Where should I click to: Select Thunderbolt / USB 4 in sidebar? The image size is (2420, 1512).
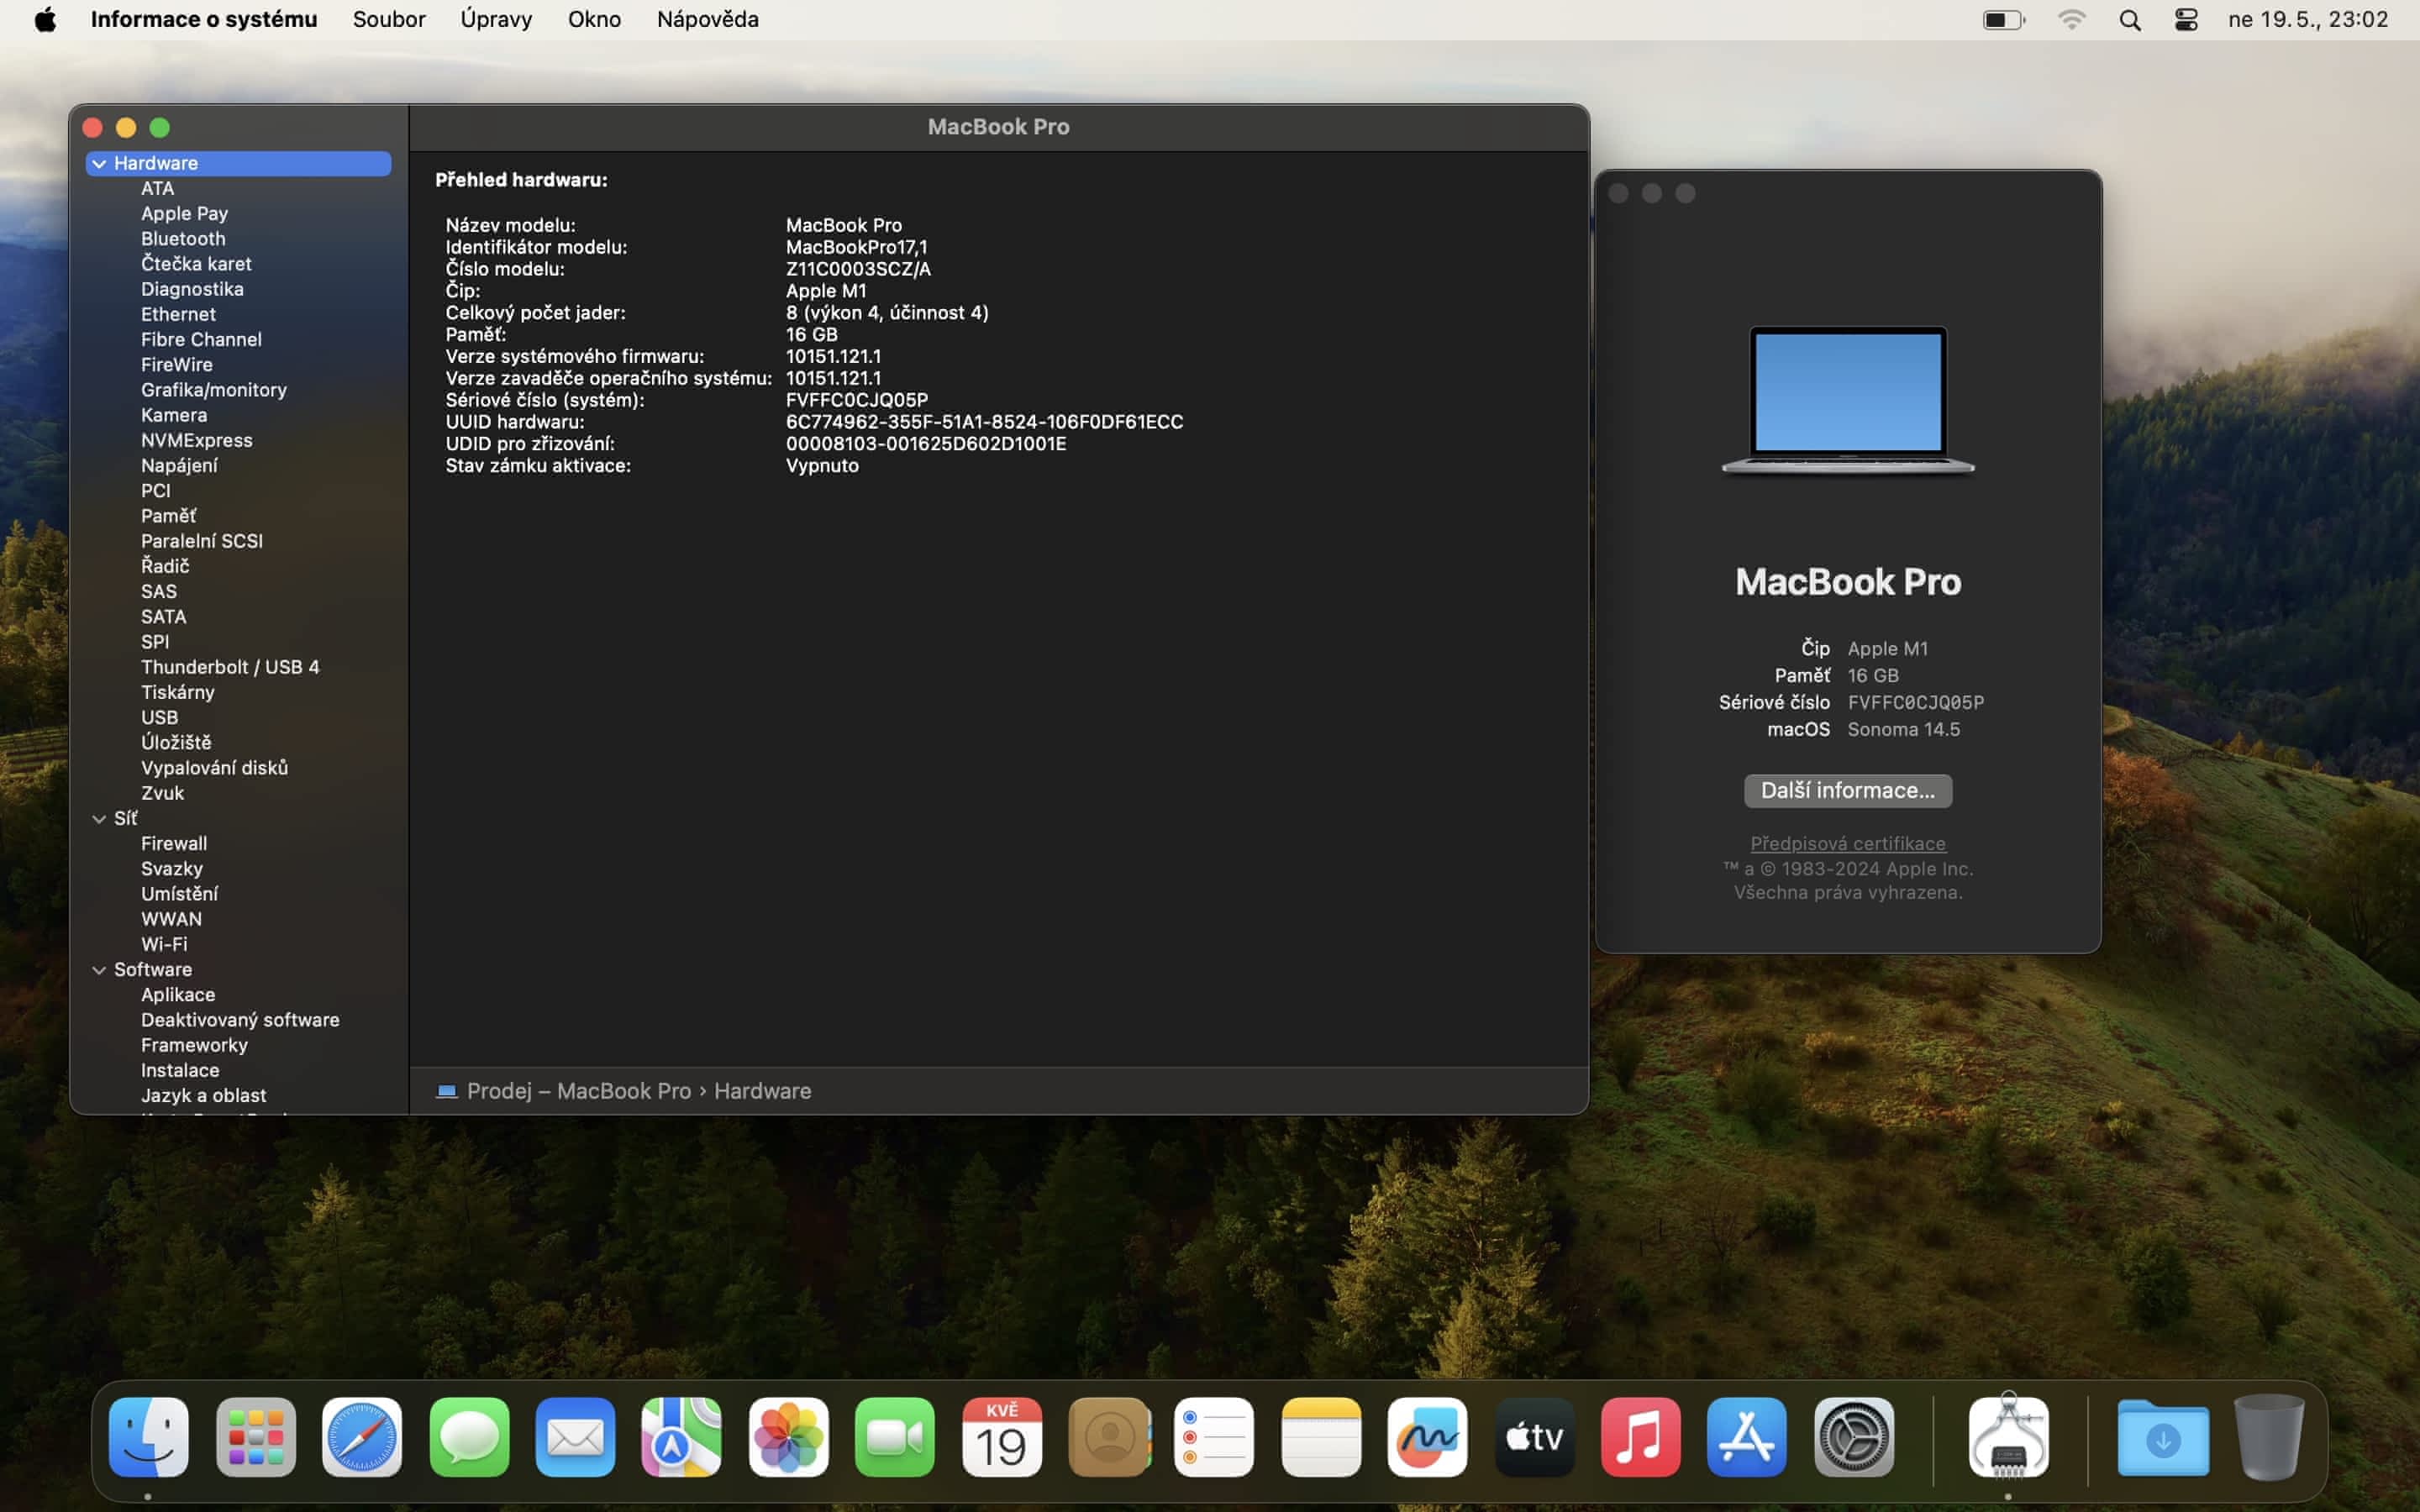230,667
